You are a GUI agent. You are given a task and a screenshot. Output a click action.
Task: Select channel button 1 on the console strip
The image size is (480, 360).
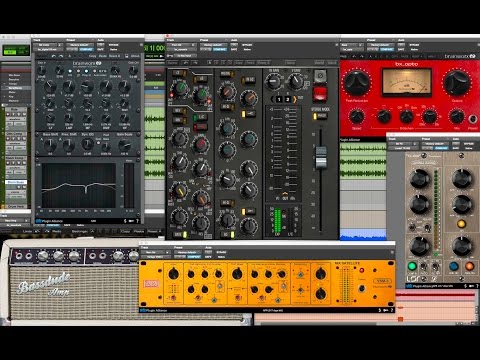pos(279,99)
